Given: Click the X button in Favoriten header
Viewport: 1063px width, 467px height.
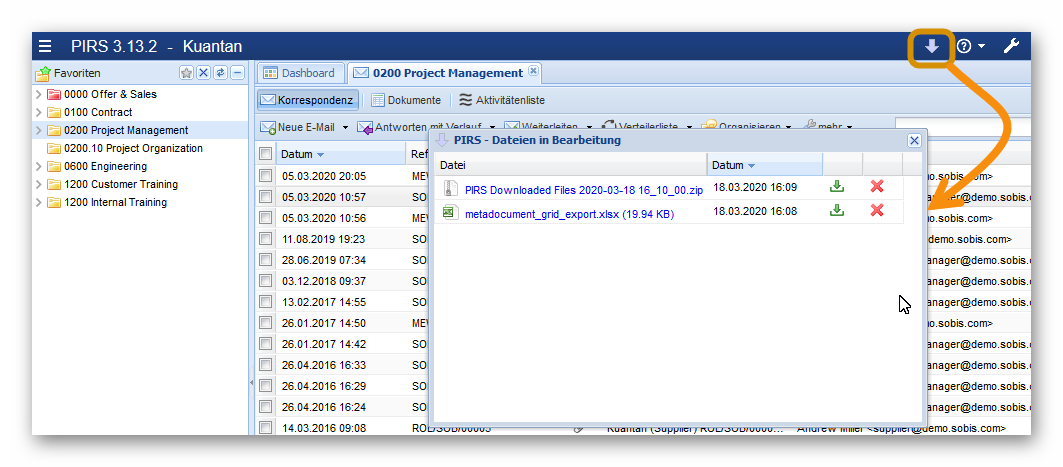Looking at the screenshot, I should (x=203, y=73).
